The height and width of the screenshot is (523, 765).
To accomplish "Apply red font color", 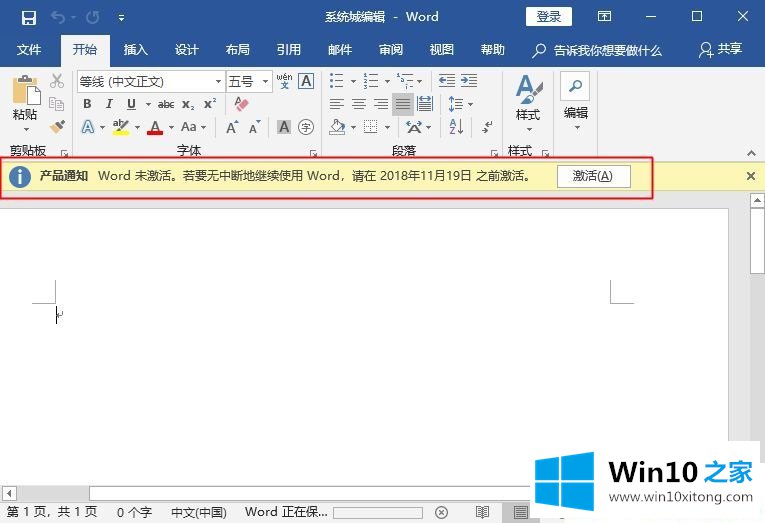I will tap(155, 127).
